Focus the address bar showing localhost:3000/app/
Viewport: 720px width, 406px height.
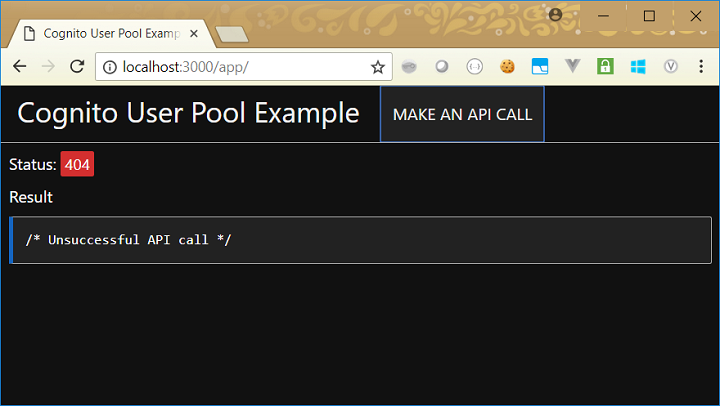click(240, 67)
